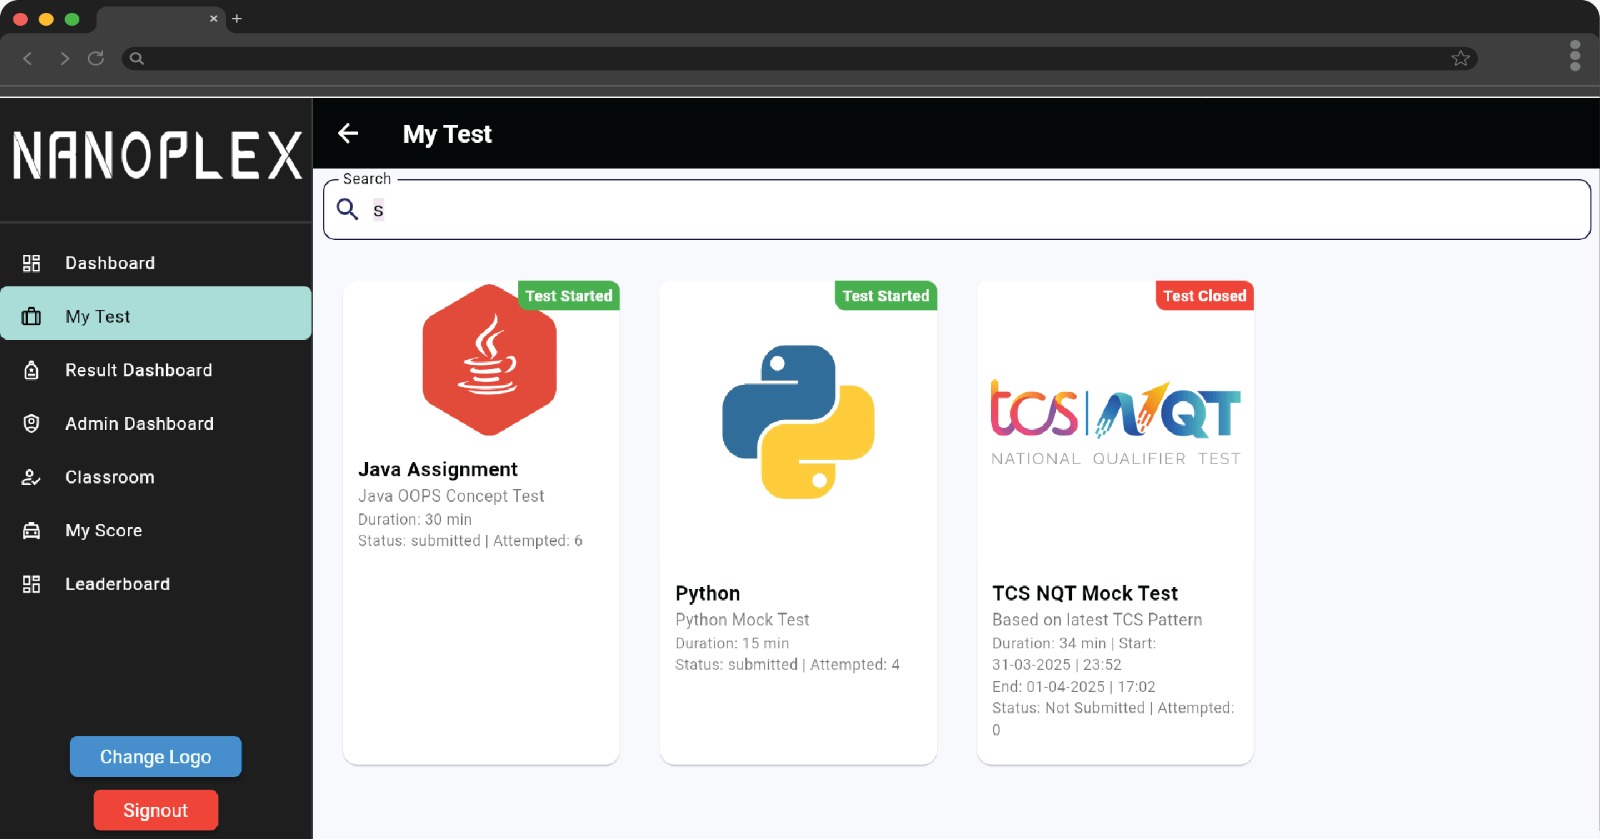
Task: Go to Result Dashboard
Action: 156,370
